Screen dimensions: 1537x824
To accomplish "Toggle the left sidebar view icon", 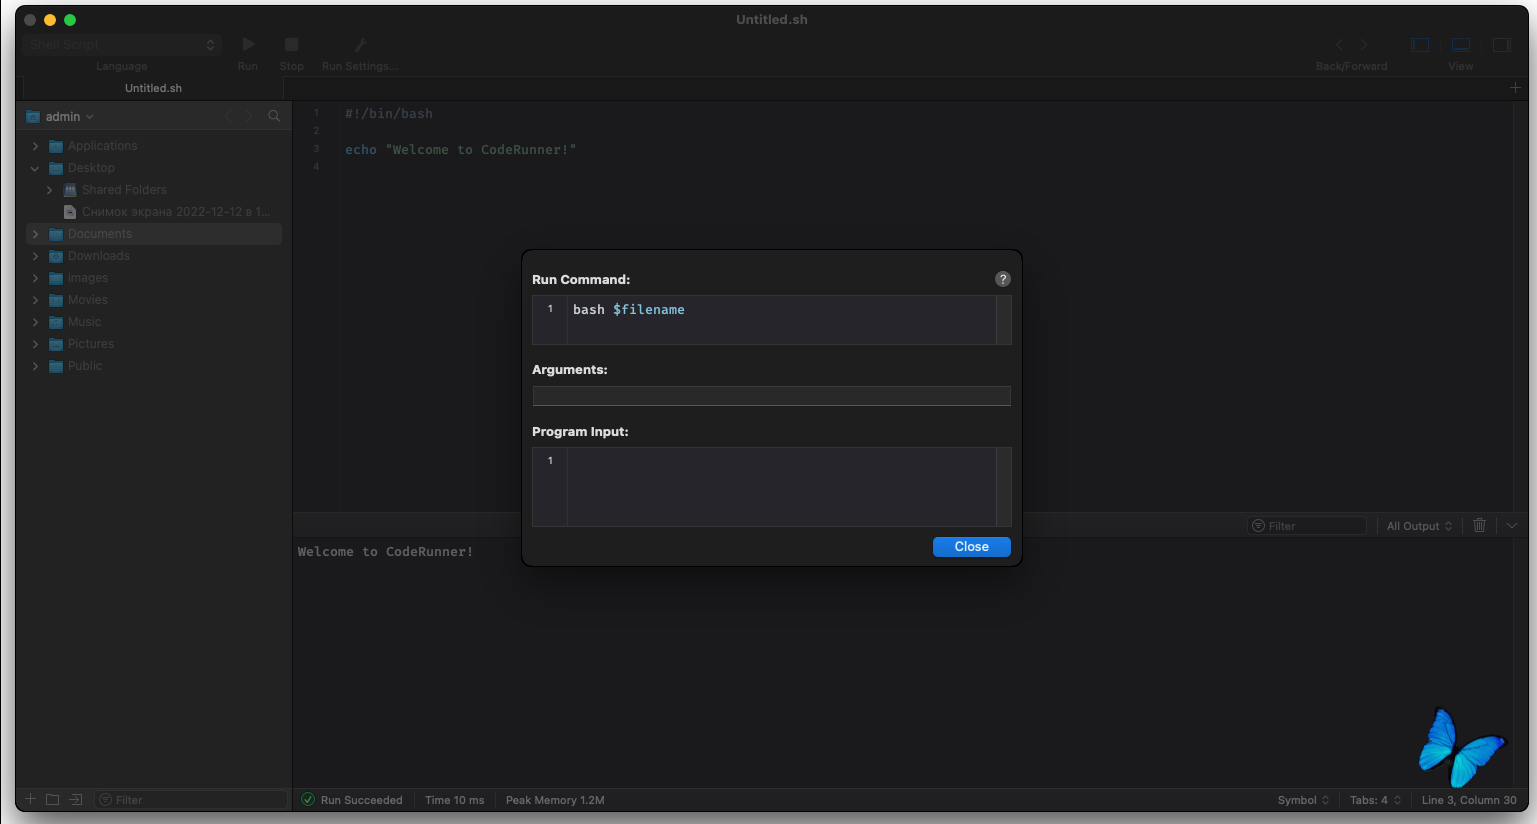I will pyautogui.click(x=1420, y=45).
